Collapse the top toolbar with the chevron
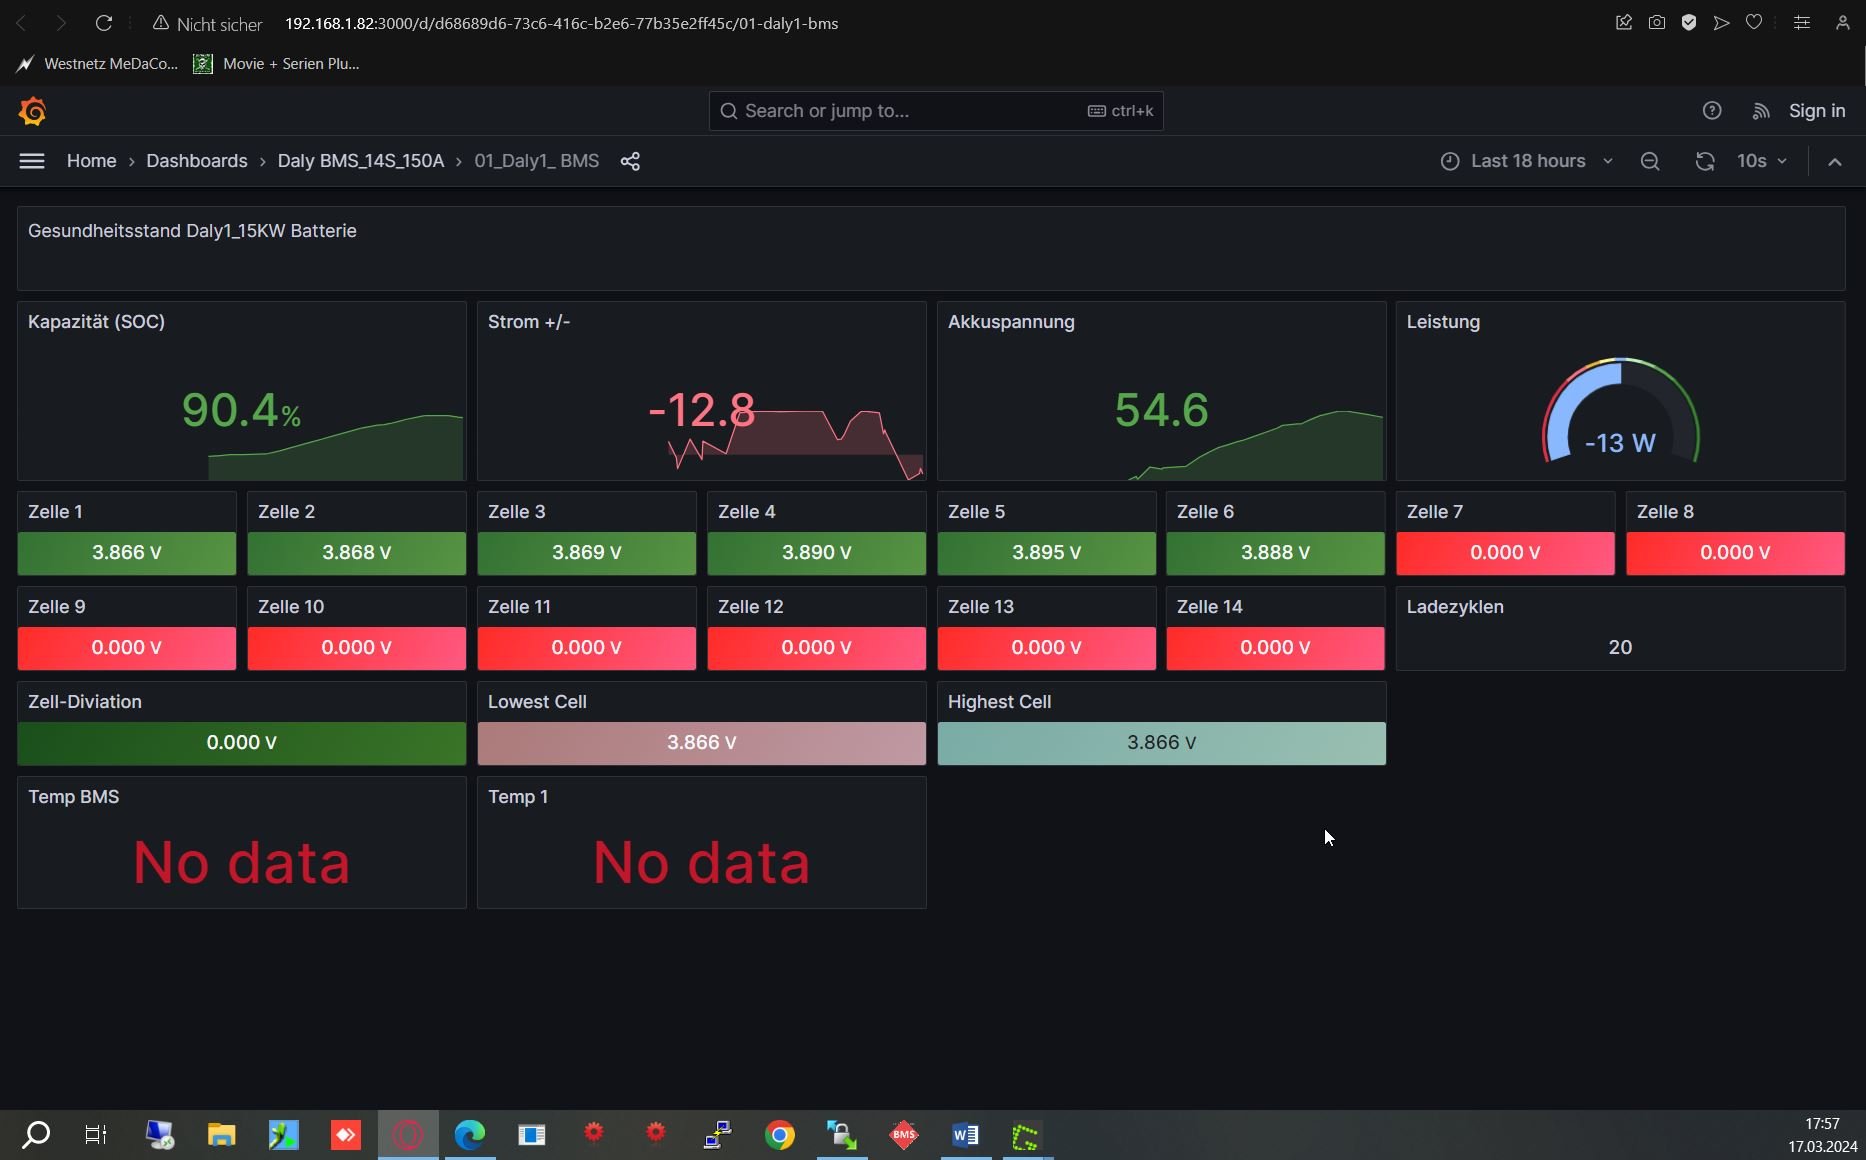This screenshot has width=1866, height=1160. point(1835,161)
